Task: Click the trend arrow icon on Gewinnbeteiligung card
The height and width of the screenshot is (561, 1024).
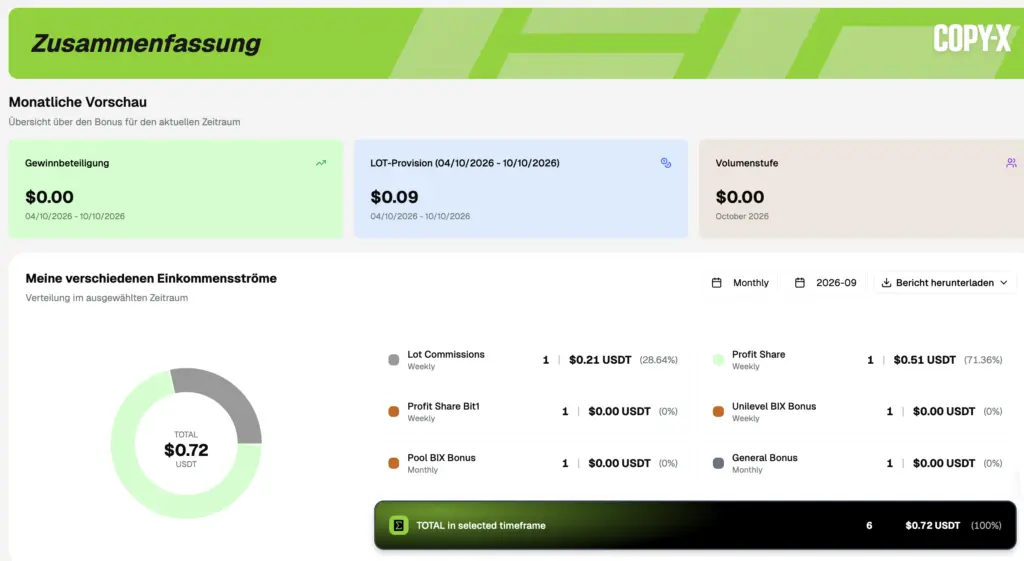Action: point(321,163)
